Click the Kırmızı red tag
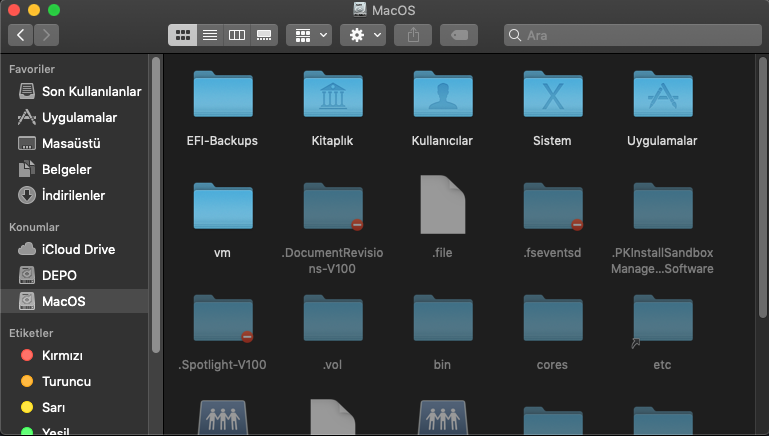The image size is (769, 436). tap(62, 355)
